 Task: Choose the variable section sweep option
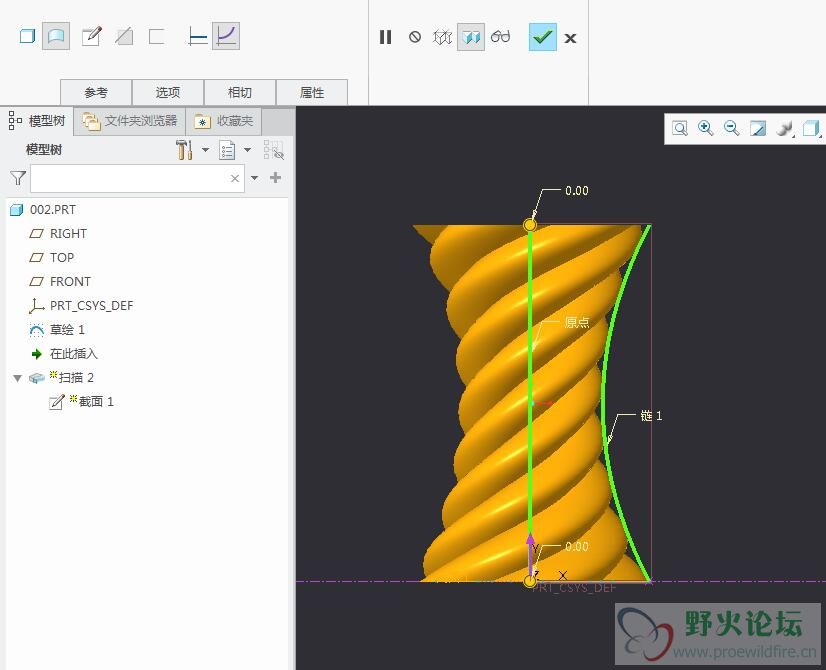[x=226, y=36]
